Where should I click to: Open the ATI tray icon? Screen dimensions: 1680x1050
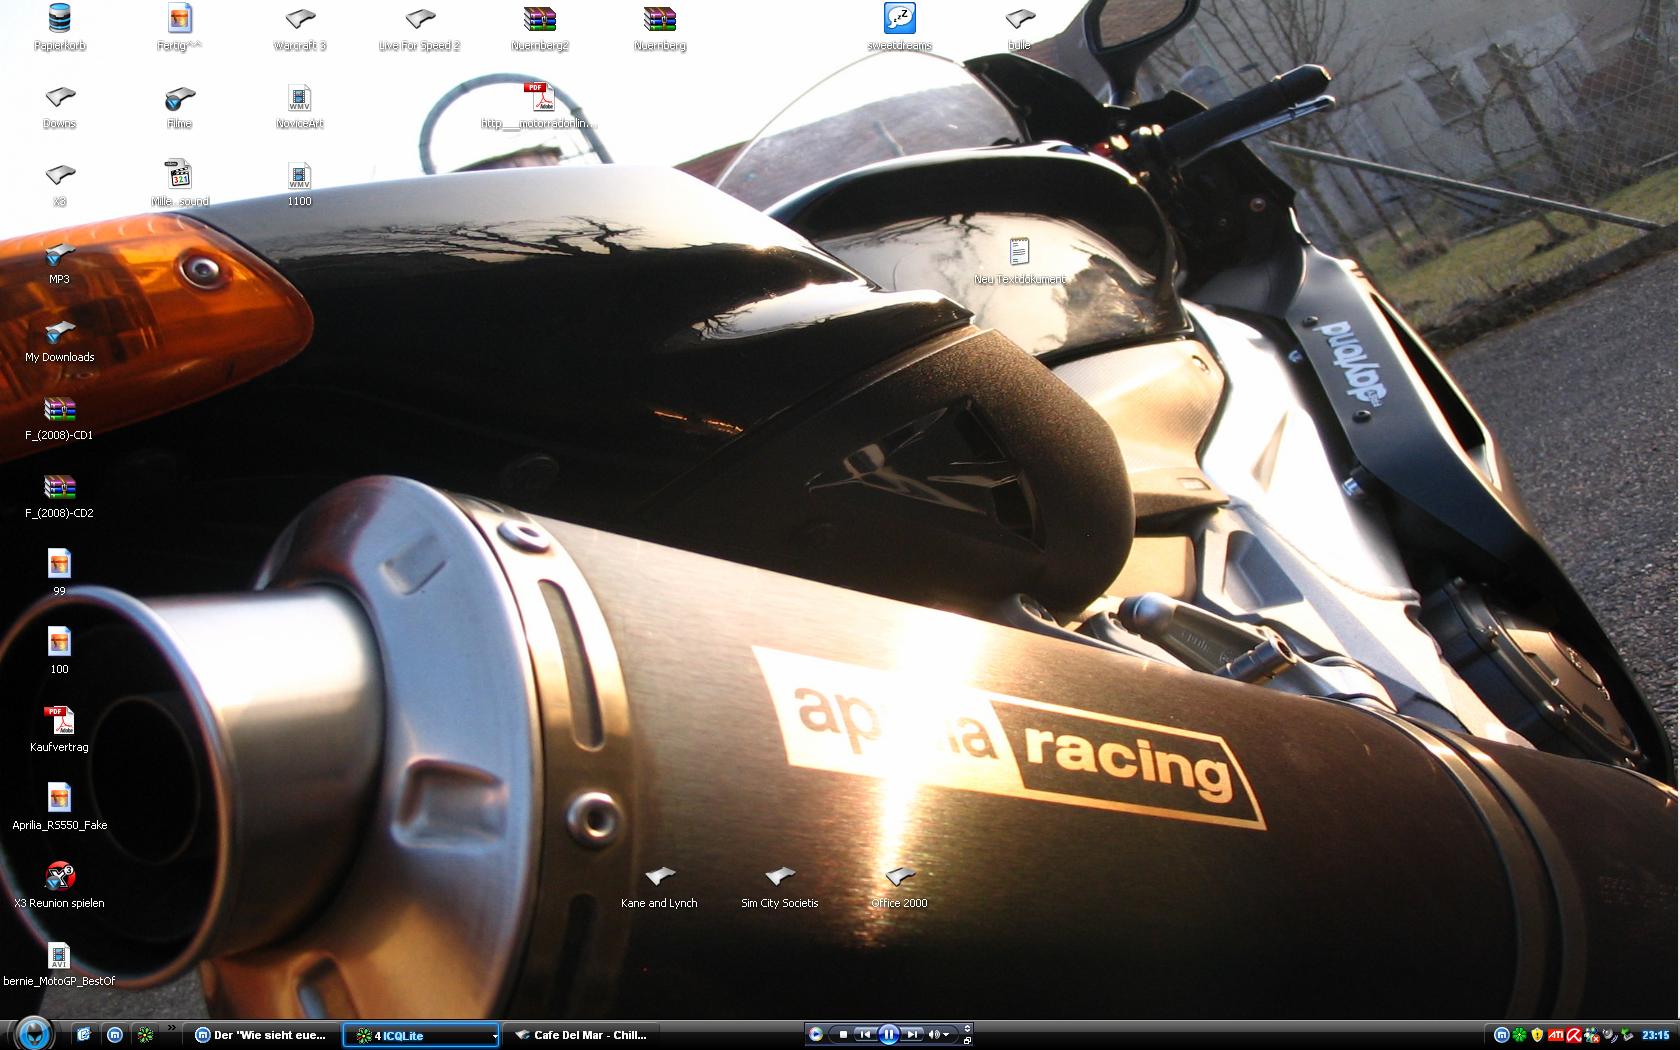(x=1555, y=1035)
